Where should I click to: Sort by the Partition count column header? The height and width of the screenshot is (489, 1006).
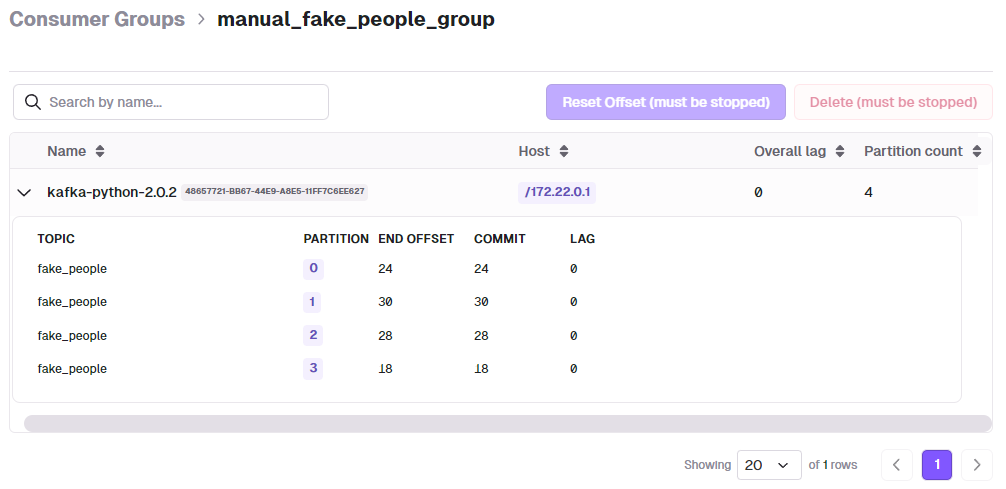(x=923, y=151)
